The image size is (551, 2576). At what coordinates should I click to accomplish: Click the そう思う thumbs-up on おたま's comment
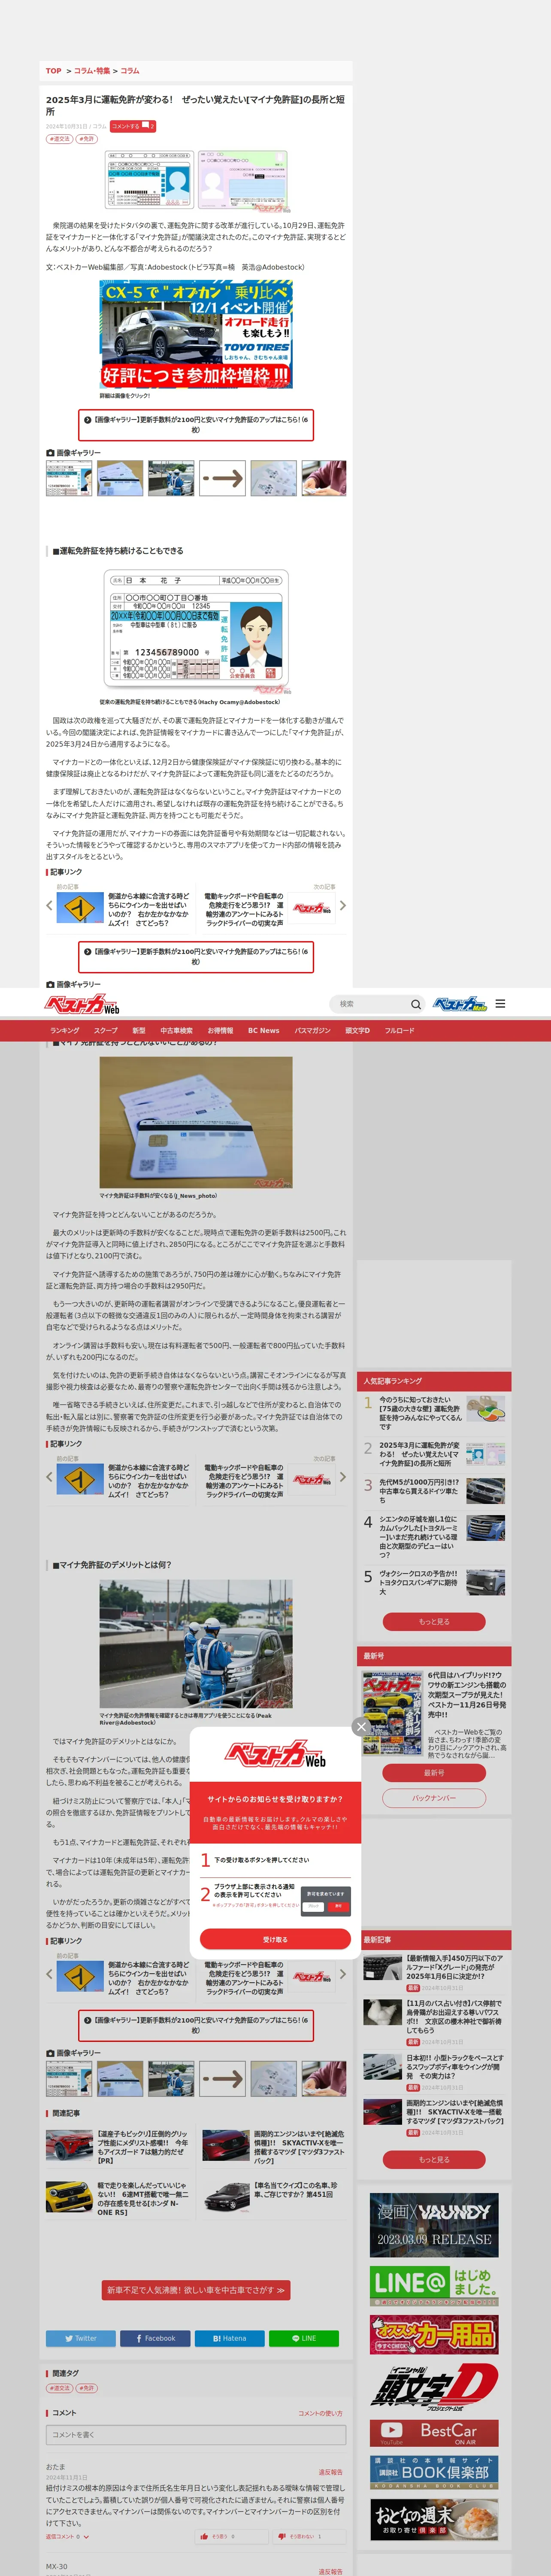click(233, 2536)
